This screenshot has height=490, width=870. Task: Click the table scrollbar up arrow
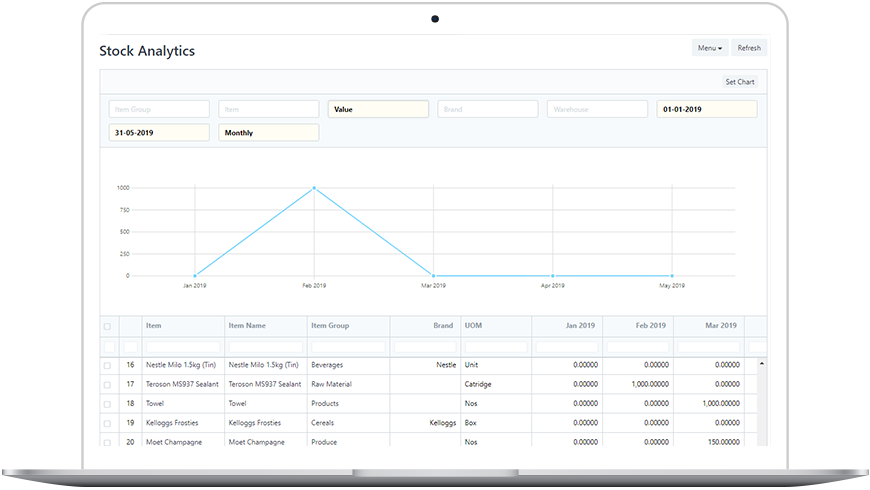tap(762, 364)
